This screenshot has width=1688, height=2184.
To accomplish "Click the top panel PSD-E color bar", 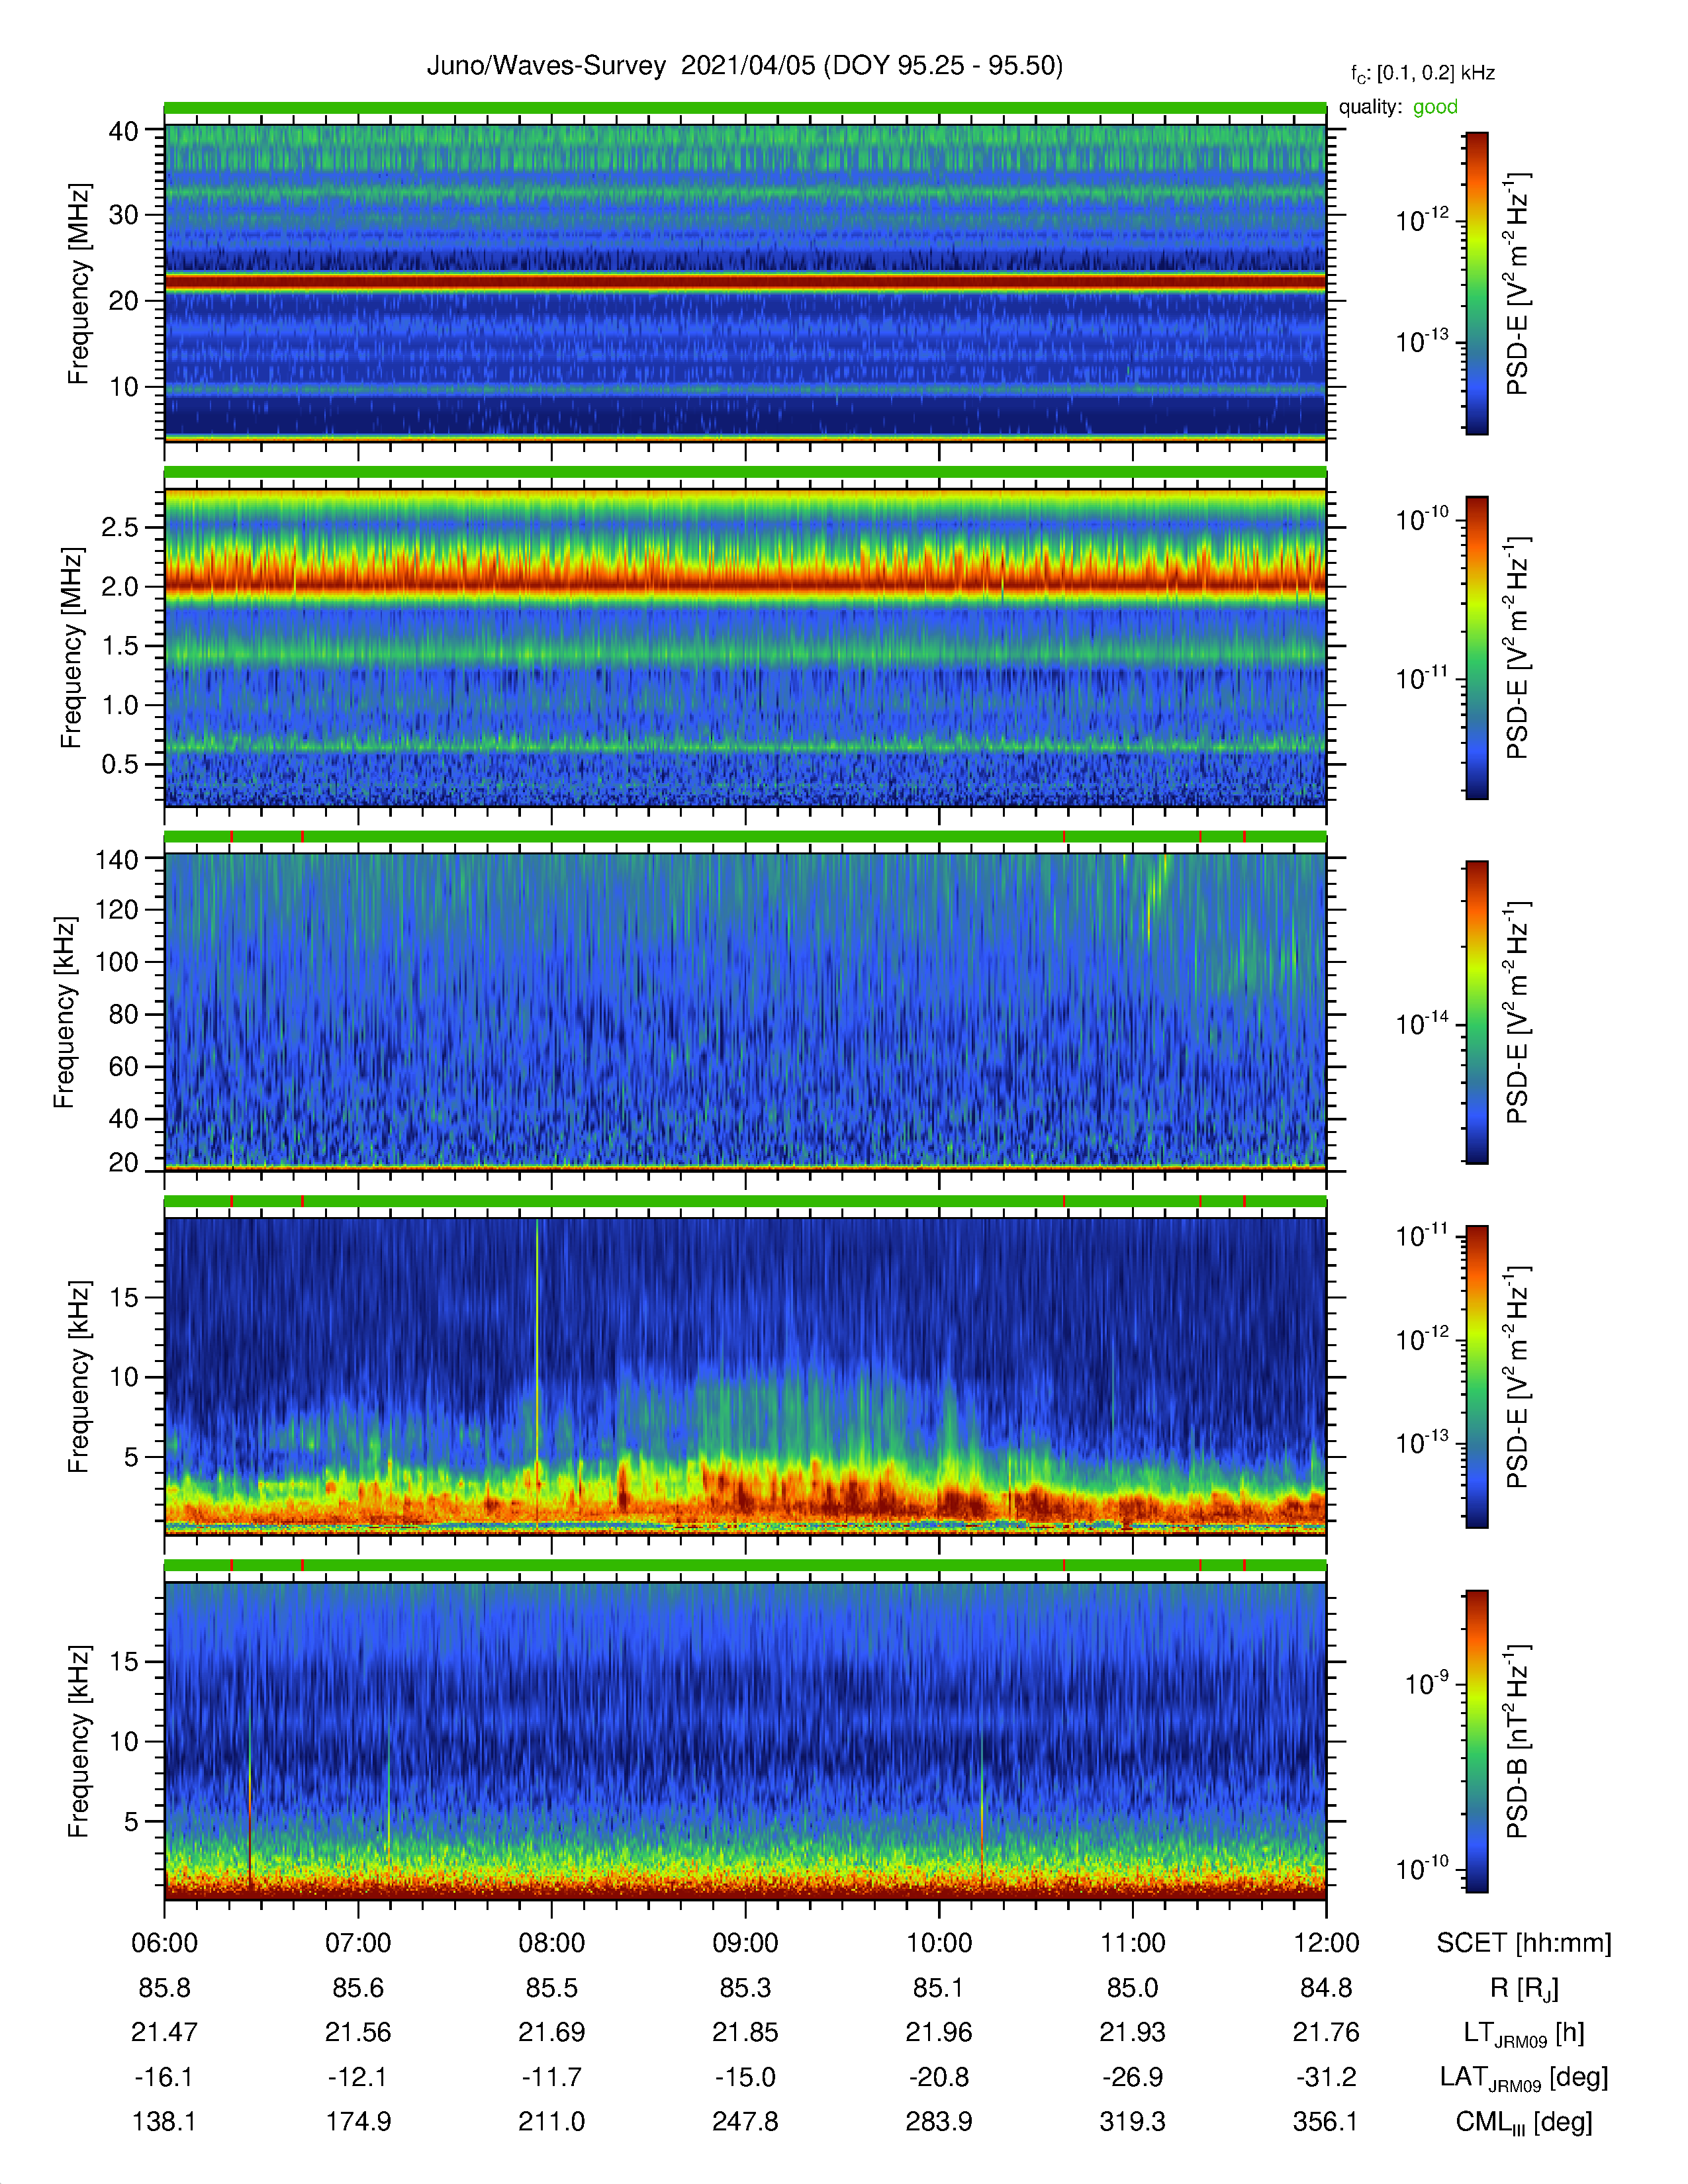I will point(1477,283).
